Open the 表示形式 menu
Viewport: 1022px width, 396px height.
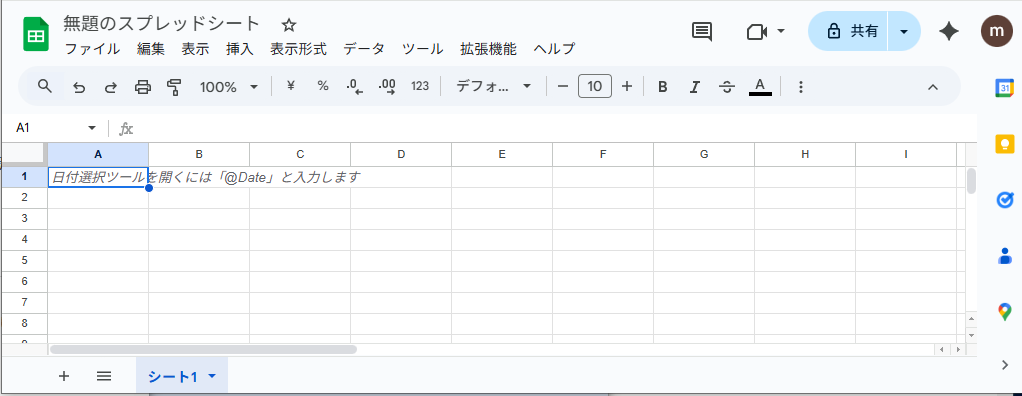click(299, 49)
